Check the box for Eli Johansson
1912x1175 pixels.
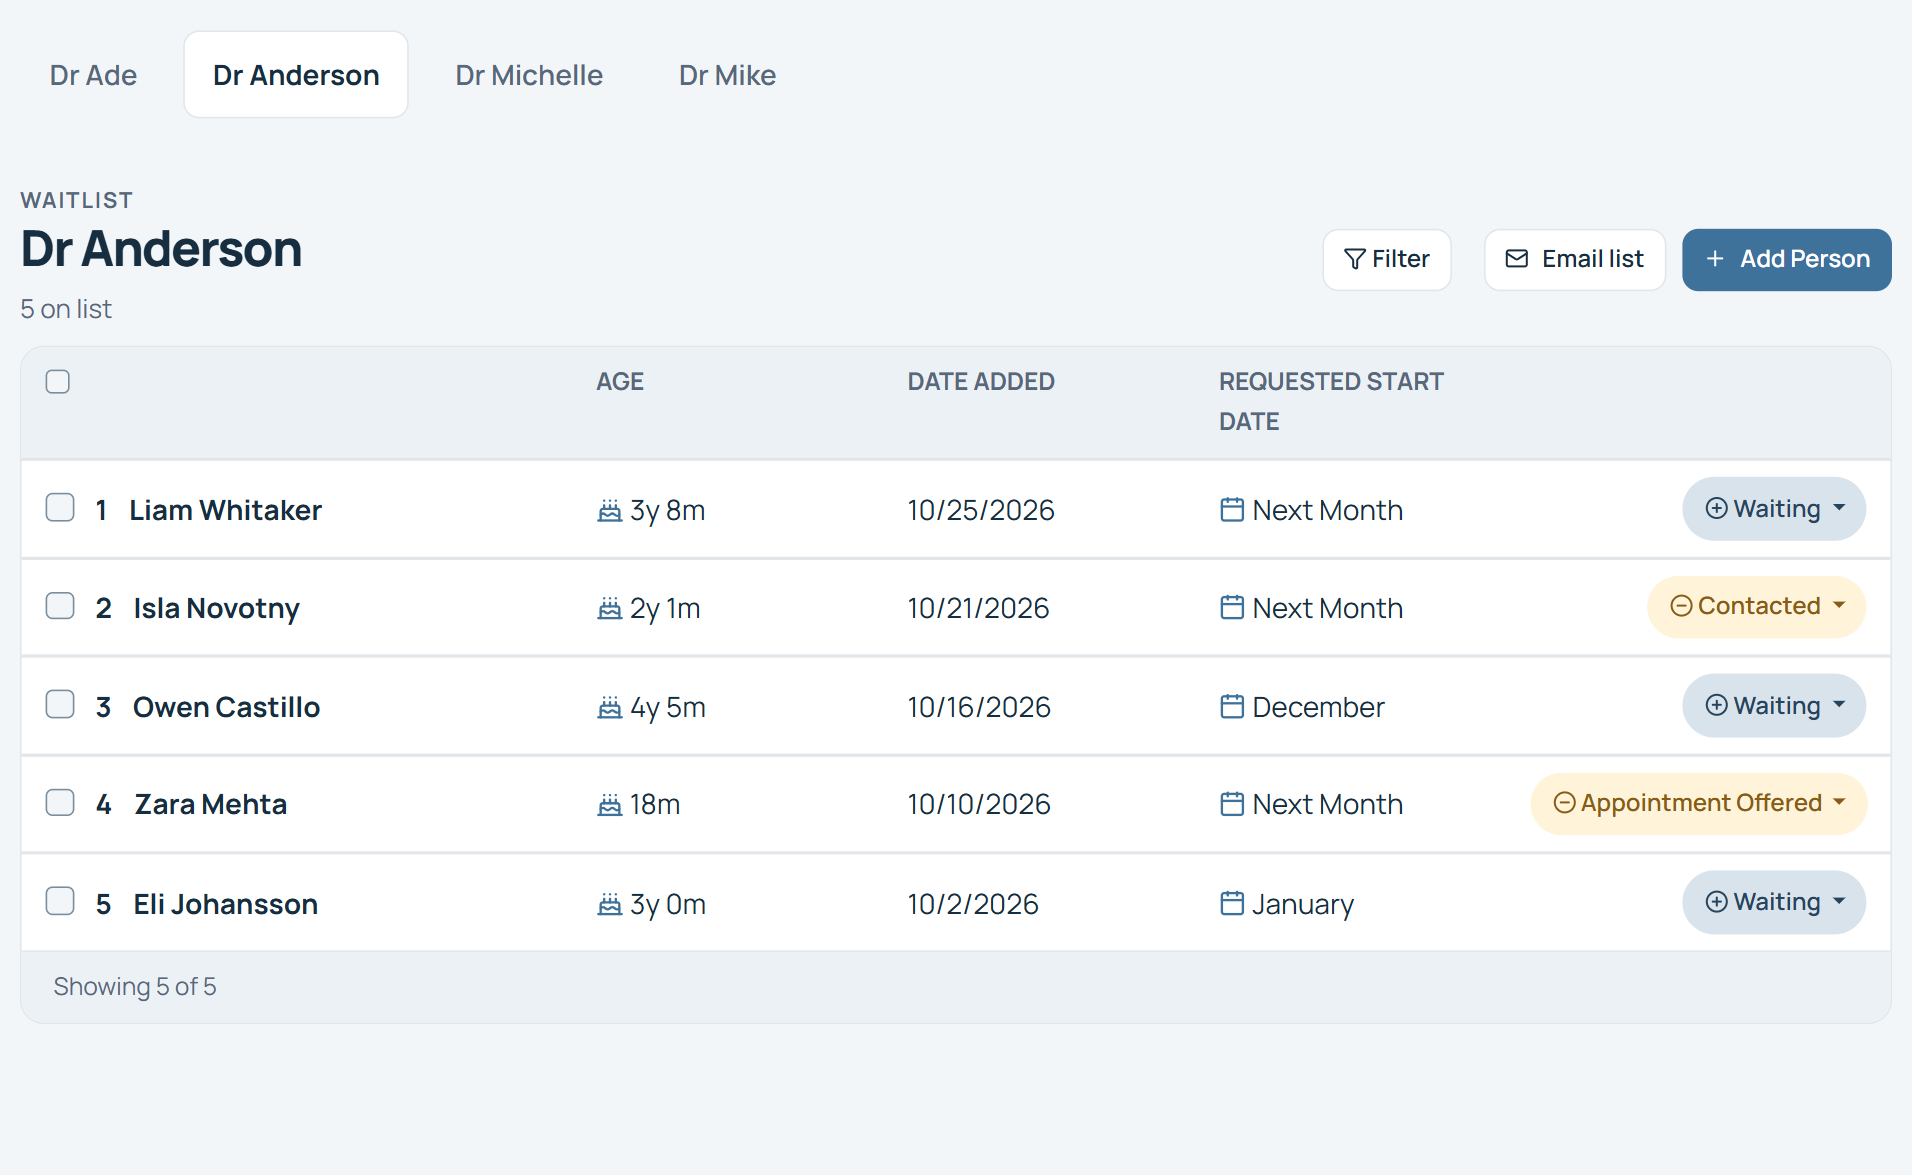(60, 901)
